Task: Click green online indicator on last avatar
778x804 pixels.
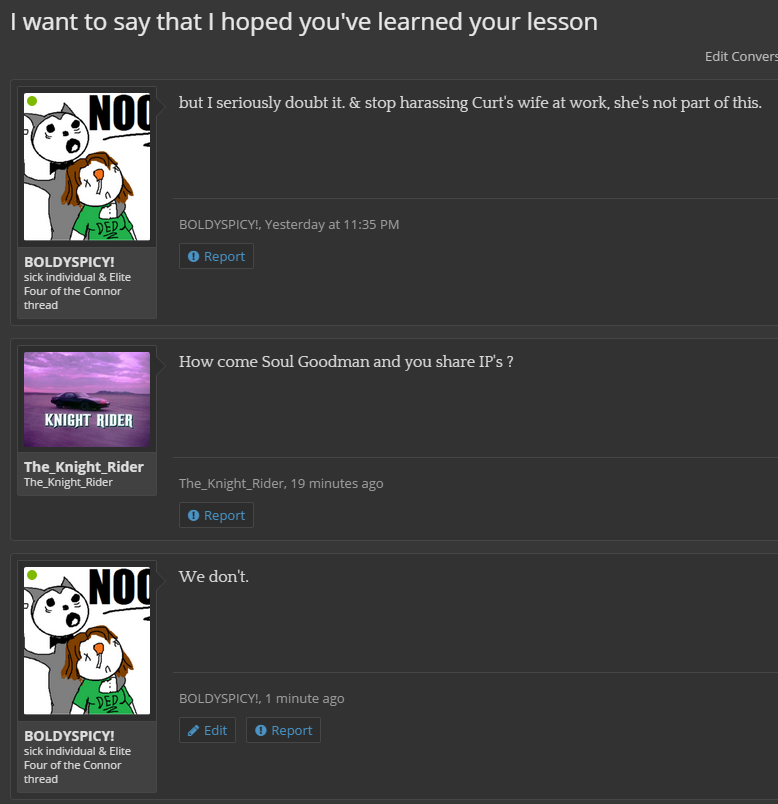Action: tap(32, 575)
